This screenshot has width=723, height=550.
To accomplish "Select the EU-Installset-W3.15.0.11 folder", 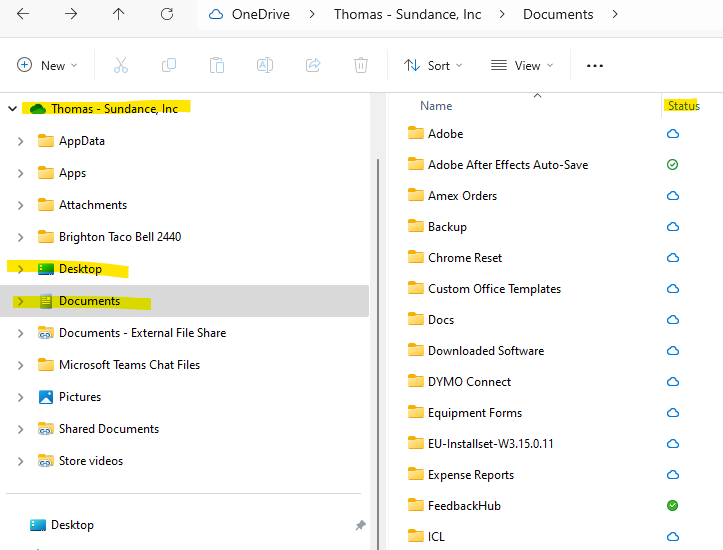I will [x=491, y=444].
